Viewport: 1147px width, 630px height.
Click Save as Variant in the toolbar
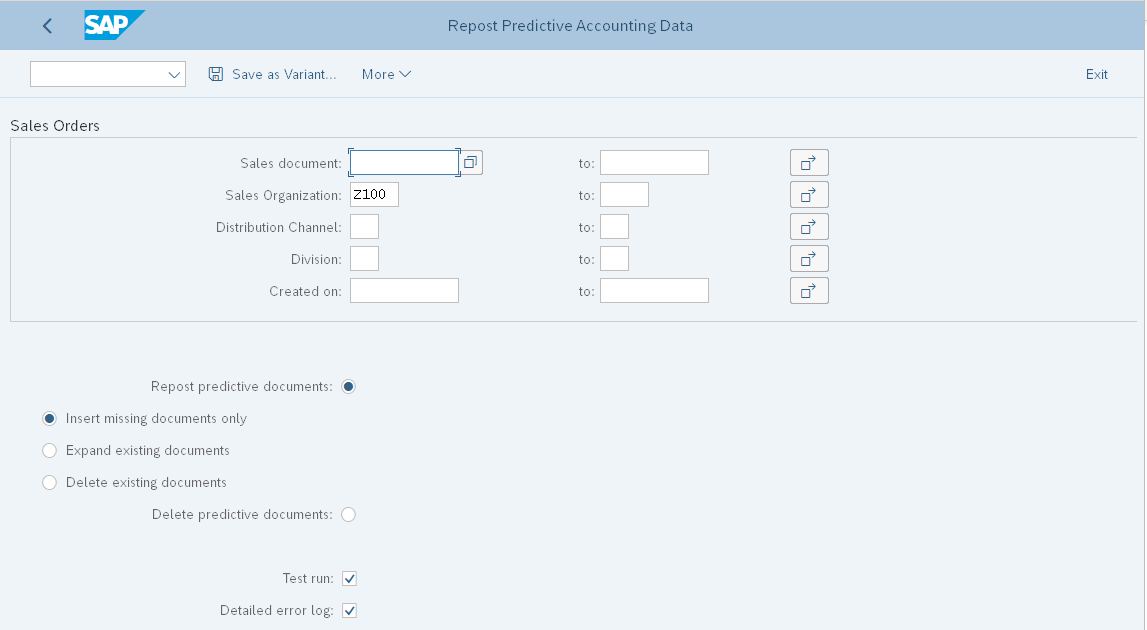click(283, 74)
